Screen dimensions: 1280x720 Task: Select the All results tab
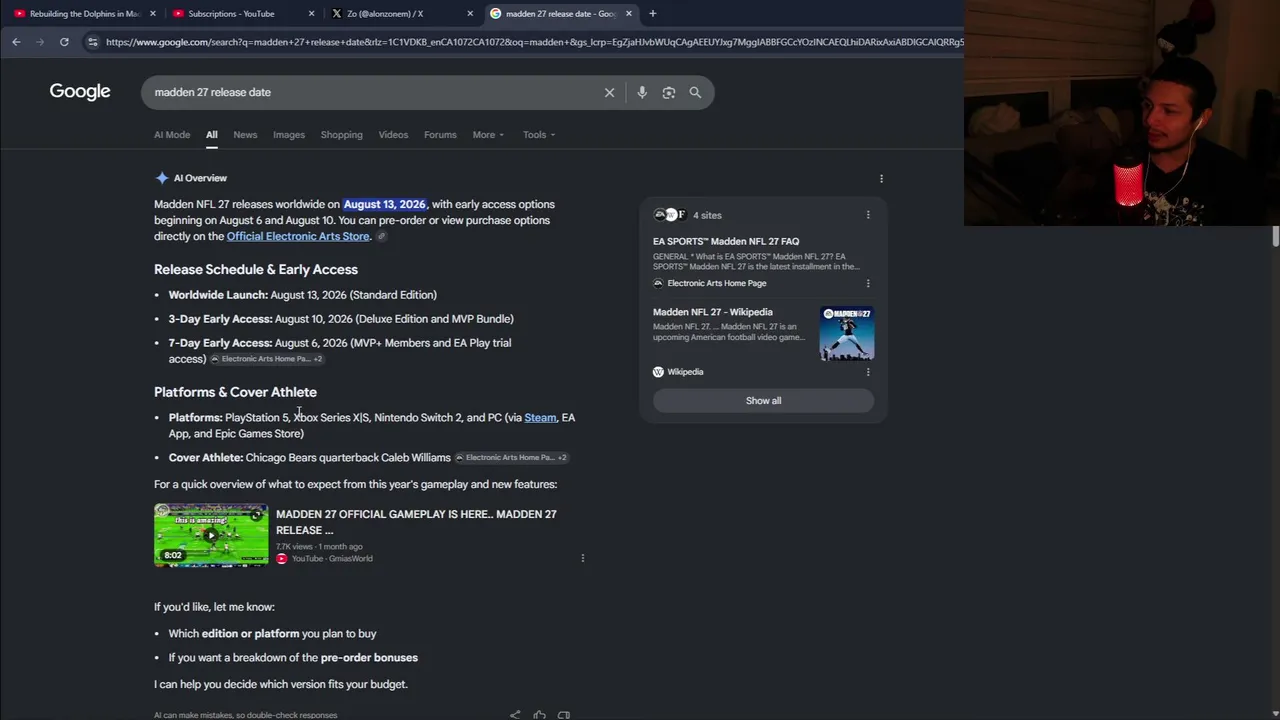(x=212, y=135)
